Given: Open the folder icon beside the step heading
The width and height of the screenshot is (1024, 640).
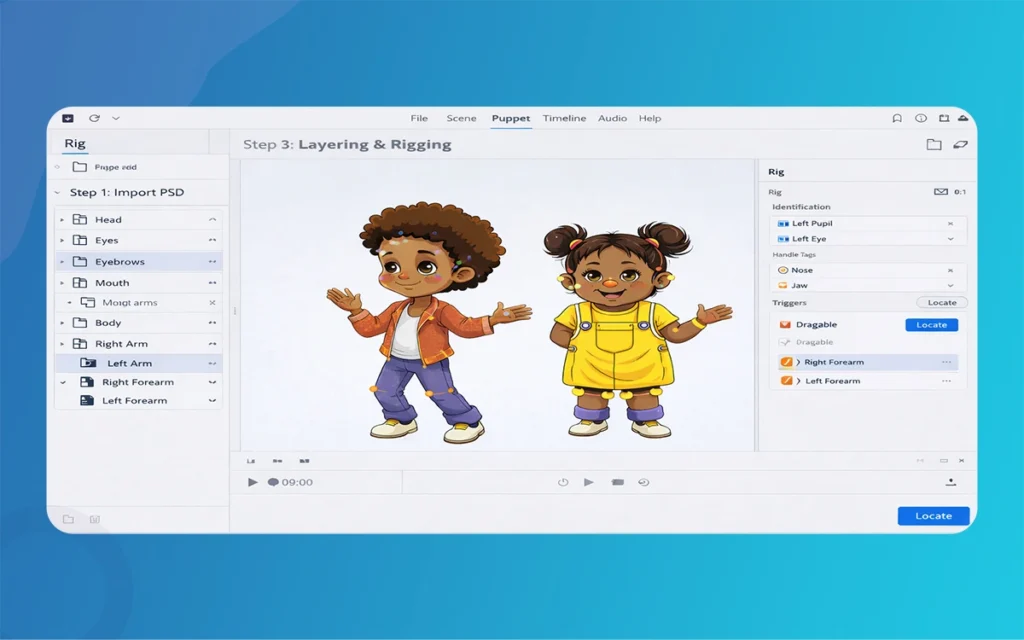Looking at the screenshot, I should point(933,145).
